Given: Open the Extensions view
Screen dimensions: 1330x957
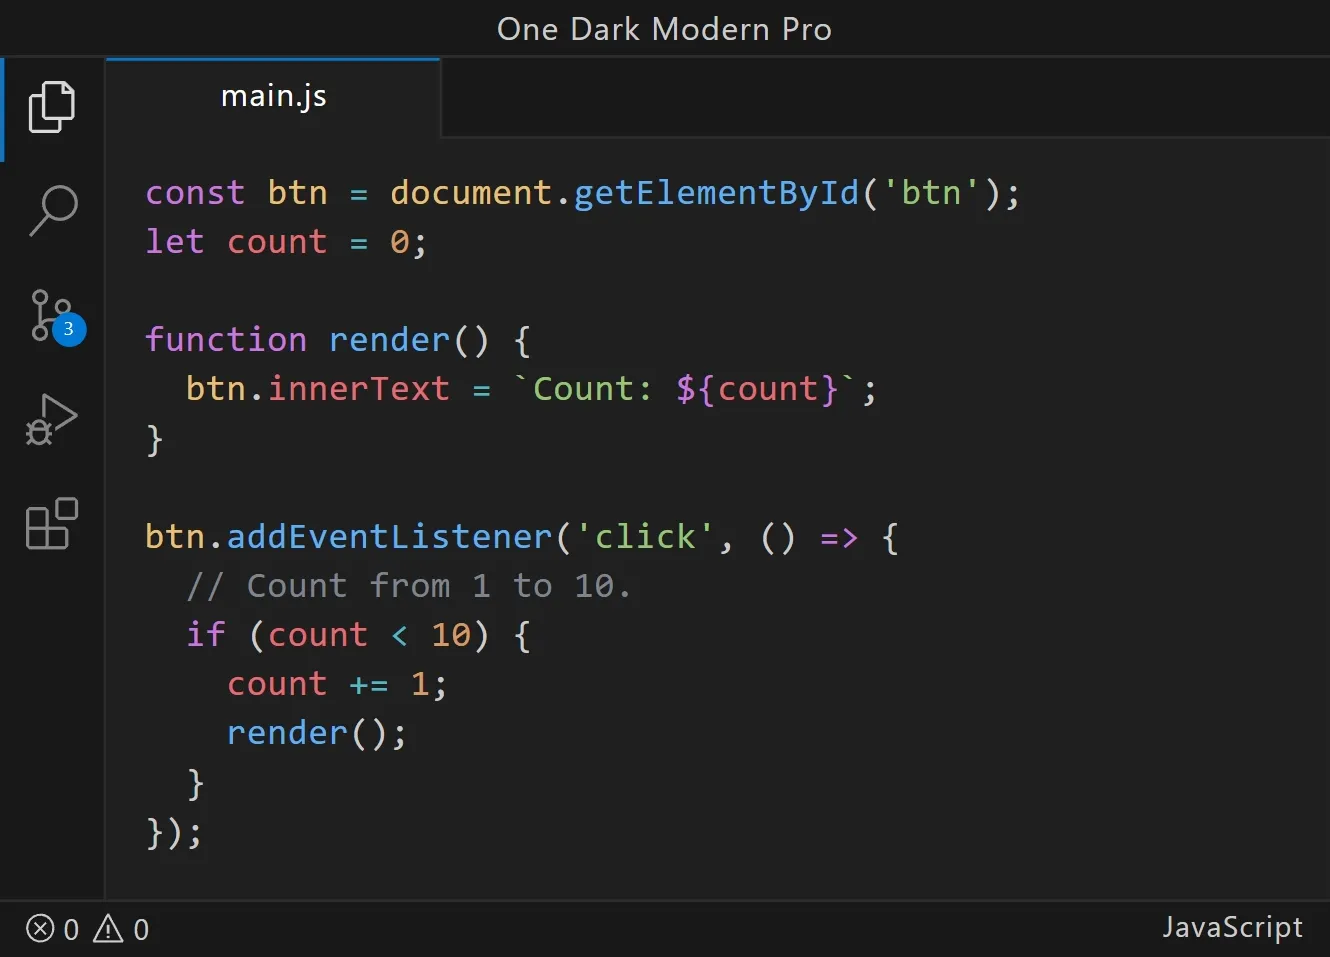Looking at the screenshot, I should click(51, 523).
